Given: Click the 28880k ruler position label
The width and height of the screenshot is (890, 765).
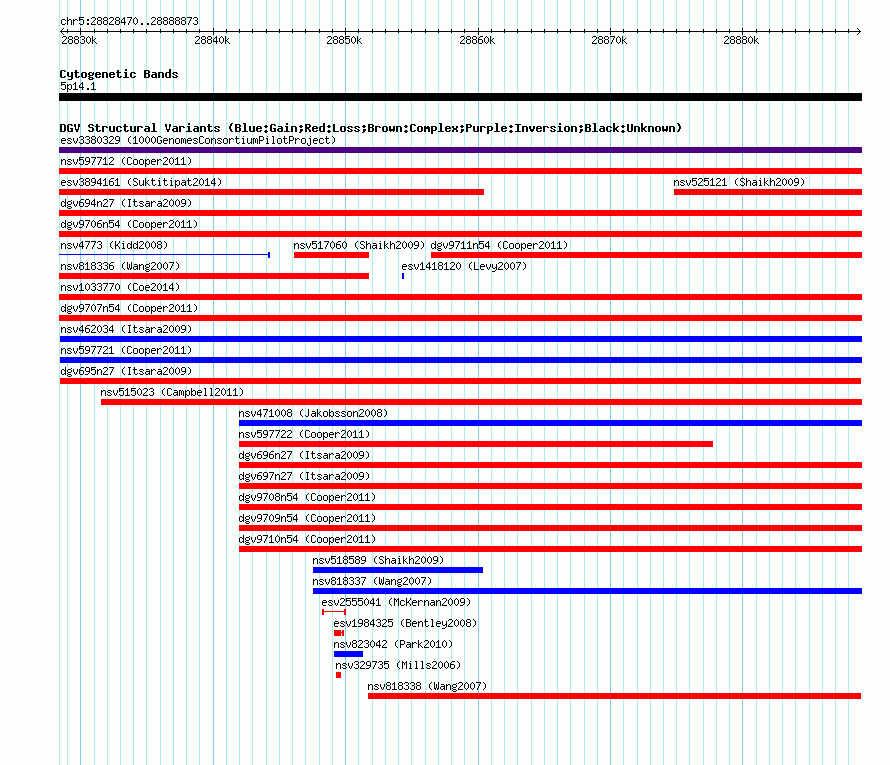Looking at the screenshot, I should pyautogui.click(x=741, y=40).
